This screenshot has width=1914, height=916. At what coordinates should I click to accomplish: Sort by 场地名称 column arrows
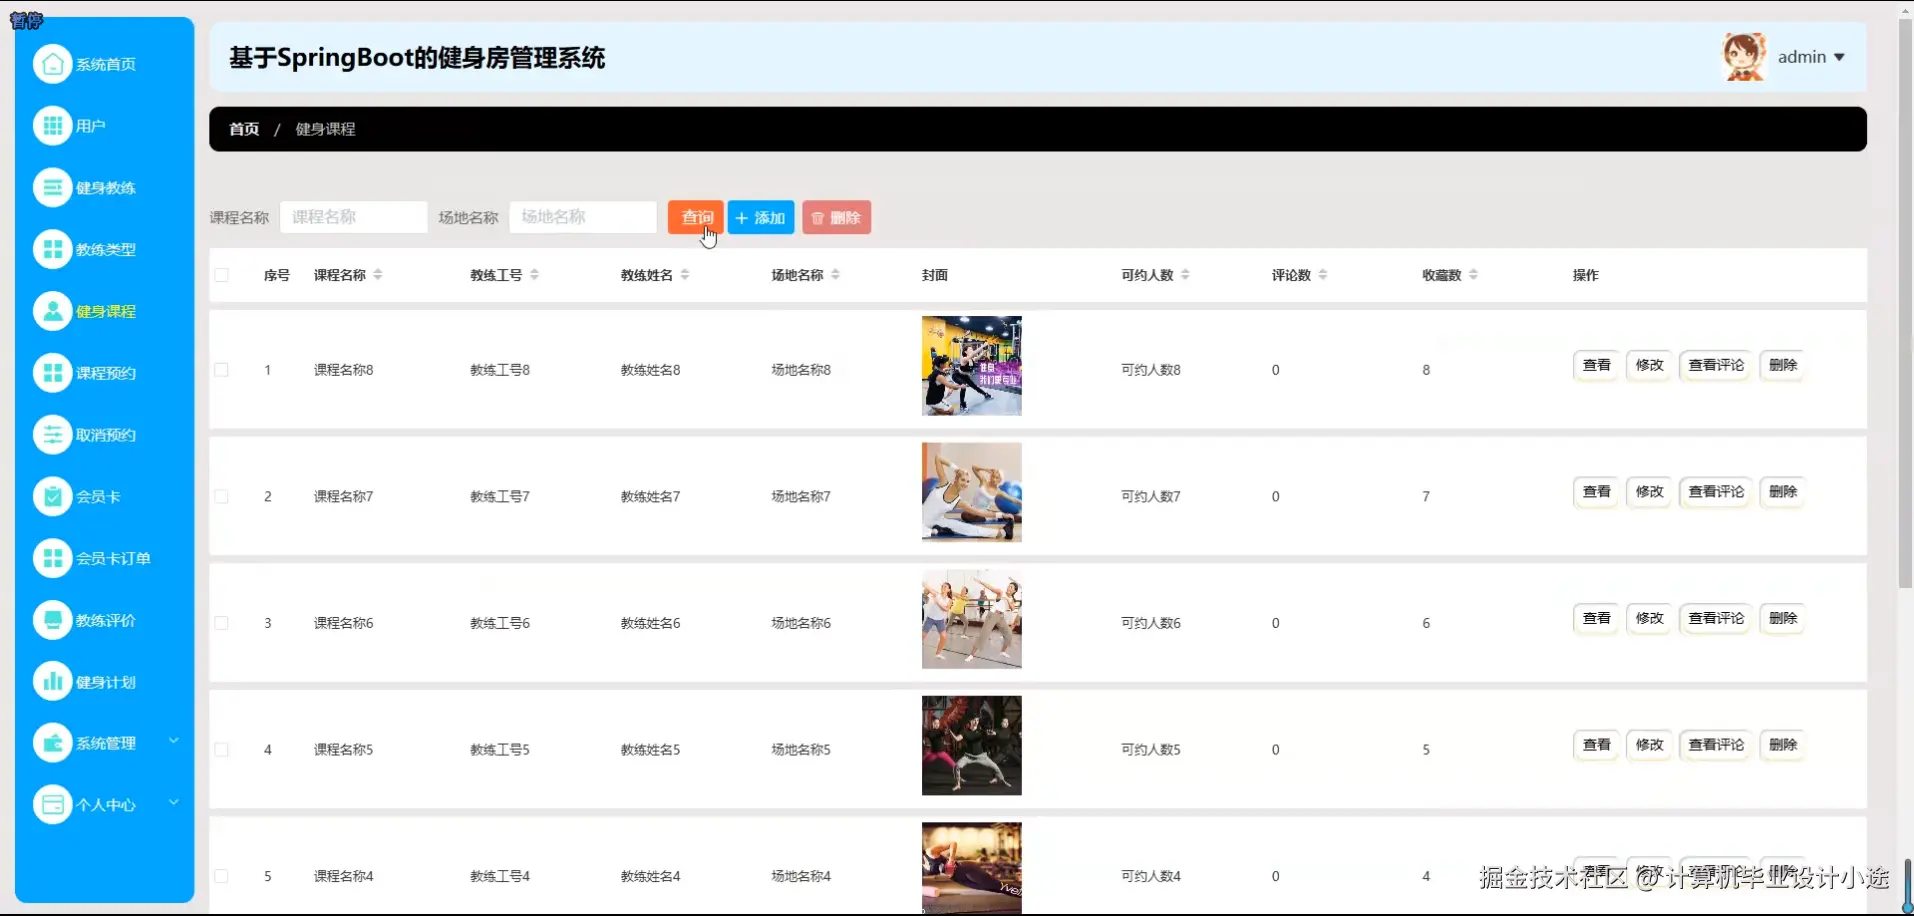(x=835, y=275)
